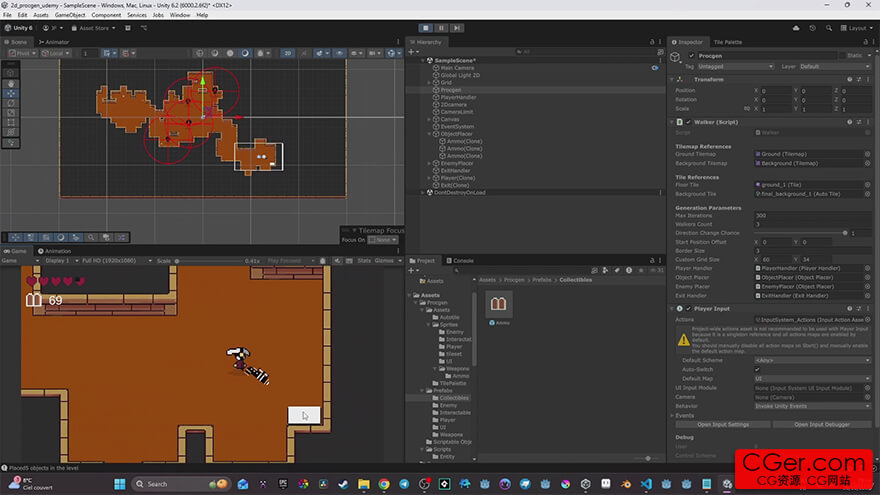Expand the ObjectPlacer hierarchy item
This screenshot has width=880, height=495.
pyautogui.click(x=430, y=134)
